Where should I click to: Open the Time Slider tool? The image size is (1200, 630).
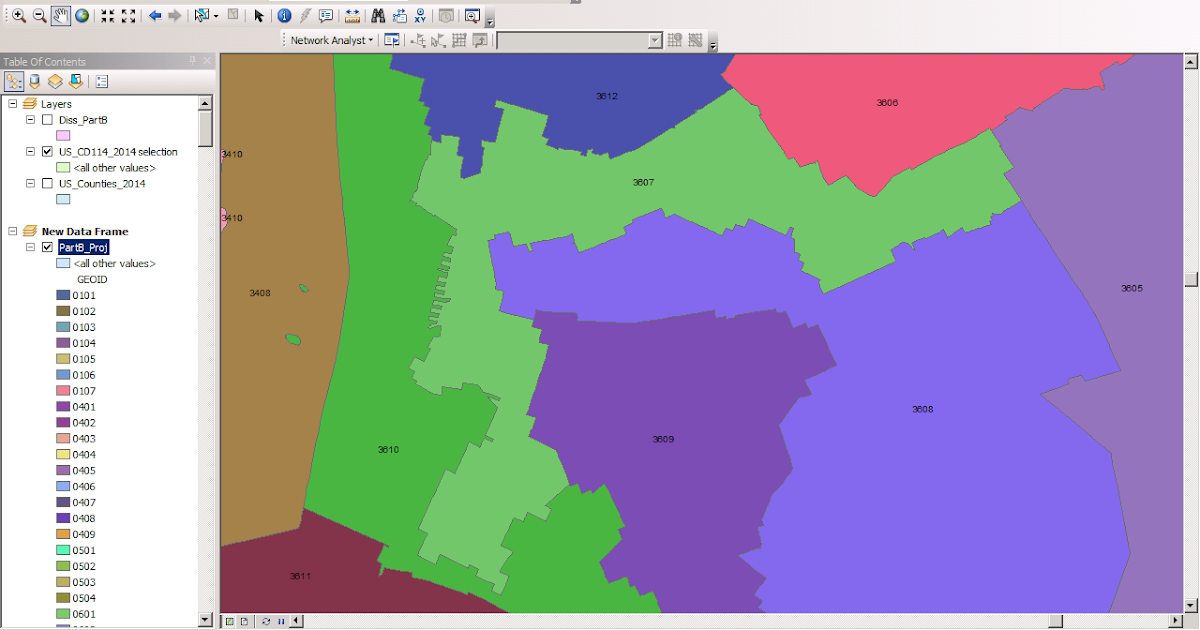coord(445,16)
